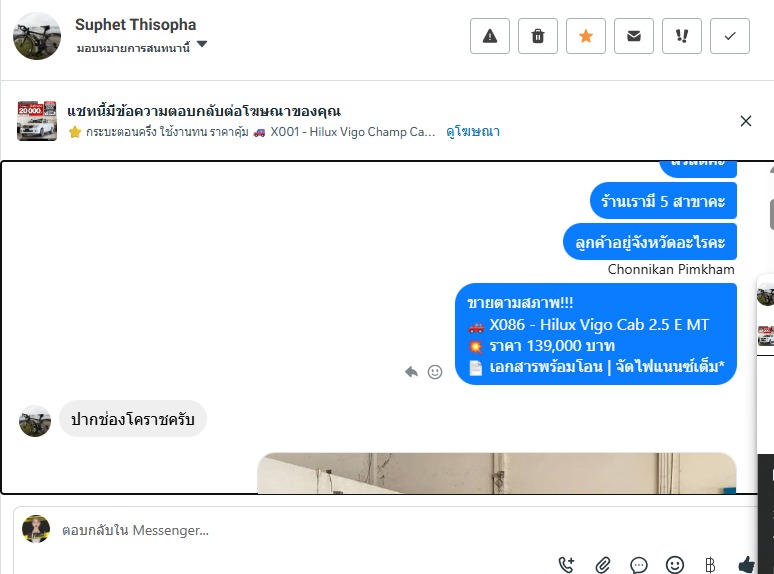The height and width of the screenshot is (574, 774).
Task: Open the photo attachment in chat
Action: click(x=497, y=473)
